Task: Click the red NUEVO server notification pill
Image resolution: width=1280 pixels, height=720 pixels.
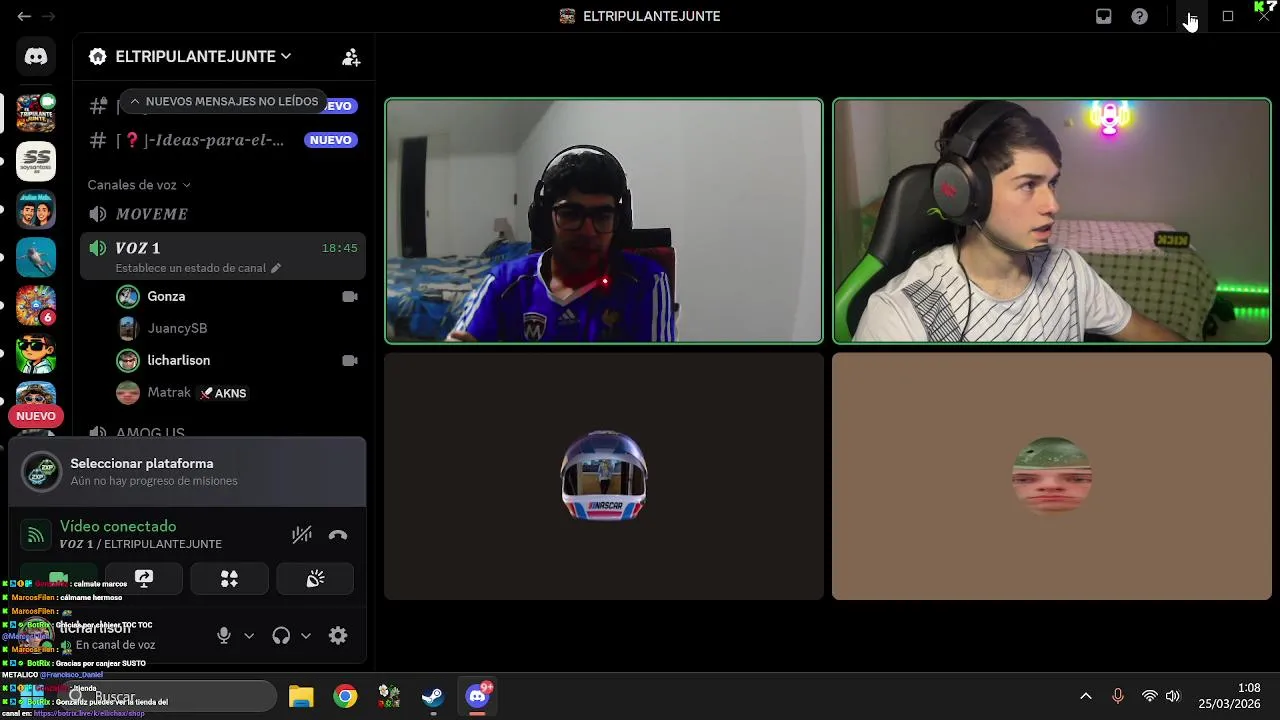Action: (36, 416)
